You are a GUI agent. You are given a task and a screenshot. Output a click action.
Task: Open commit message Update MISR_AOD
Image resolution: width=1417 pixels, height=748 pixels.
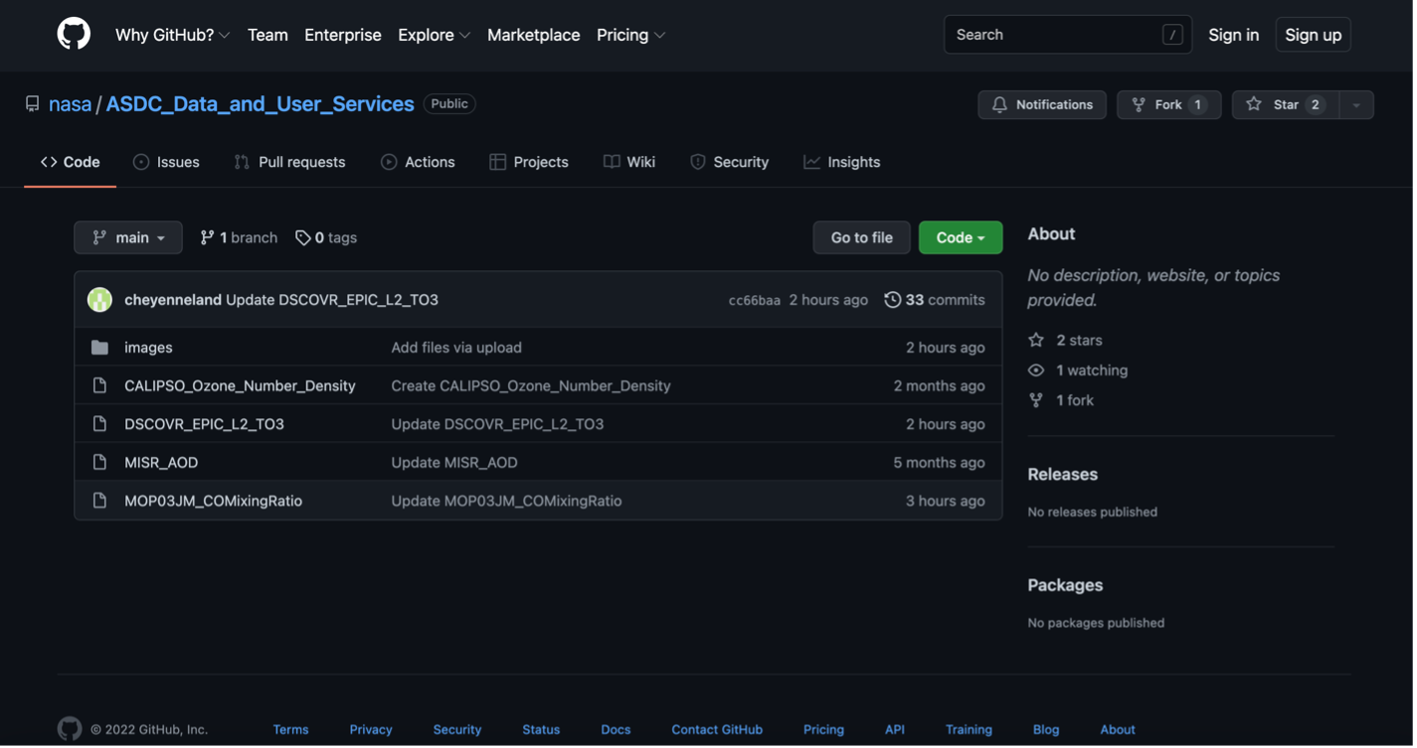coord(454,462)
